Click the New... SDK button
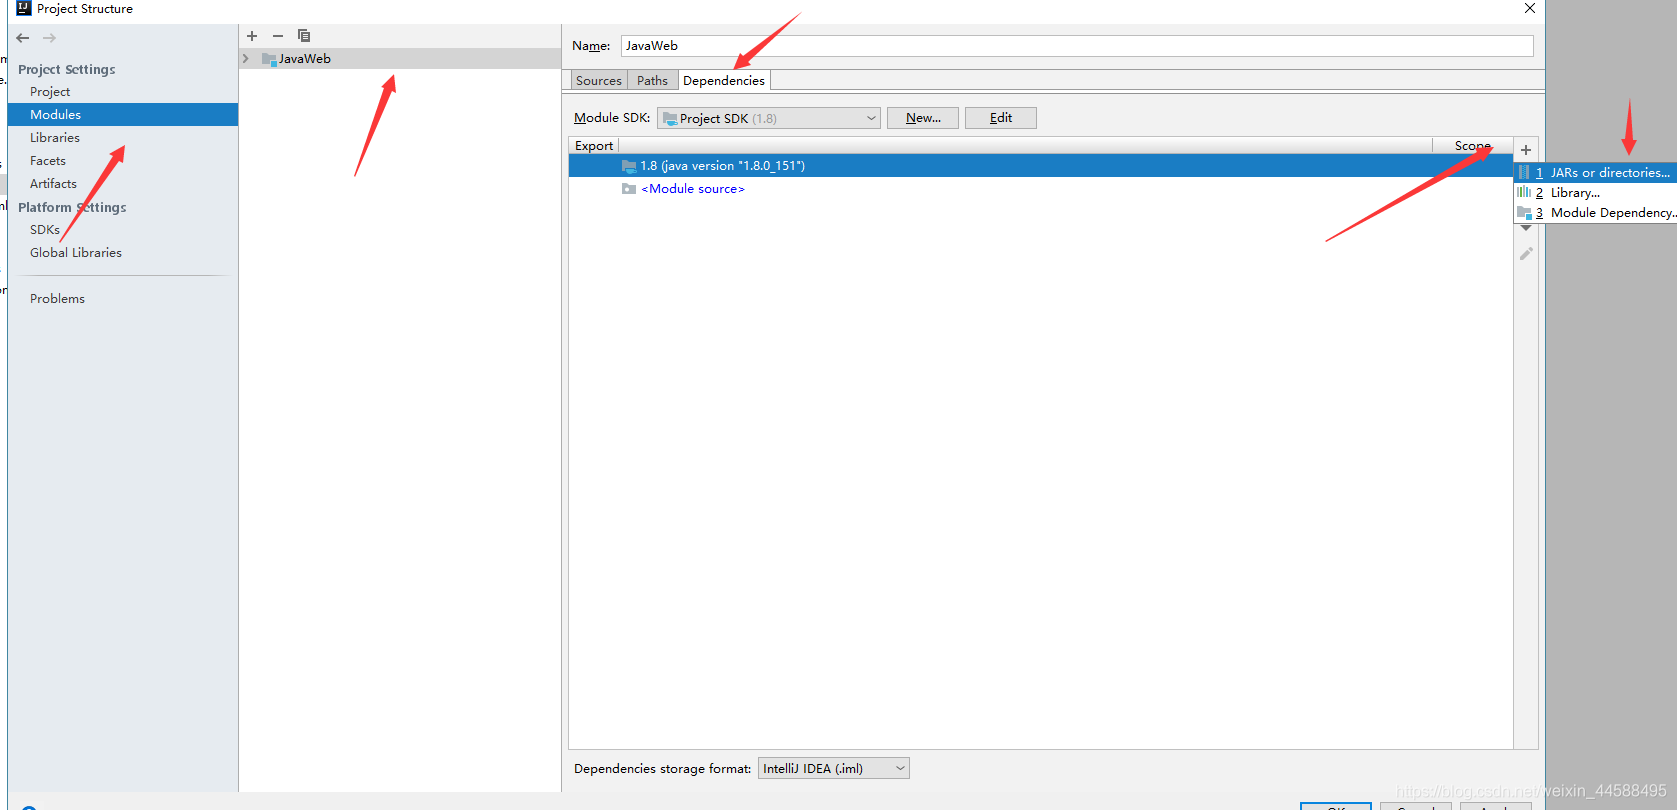The width and height of the screenshot is (1677, 810). [x=923, y=118]
